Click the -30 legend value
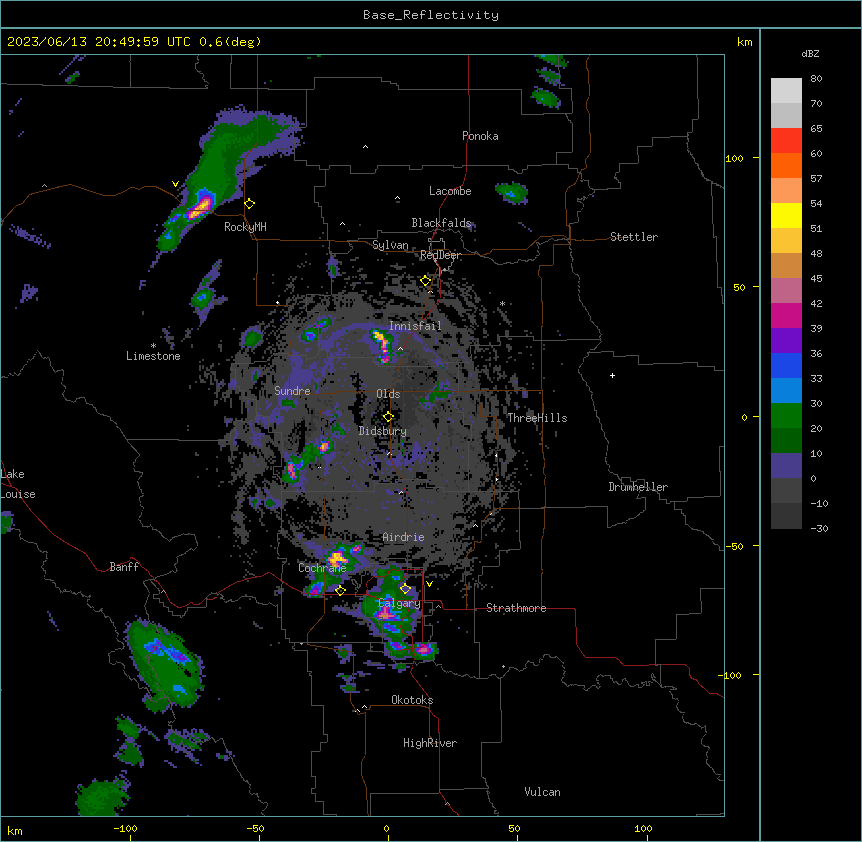Screen dimensions: 862x842 point(819,528)
